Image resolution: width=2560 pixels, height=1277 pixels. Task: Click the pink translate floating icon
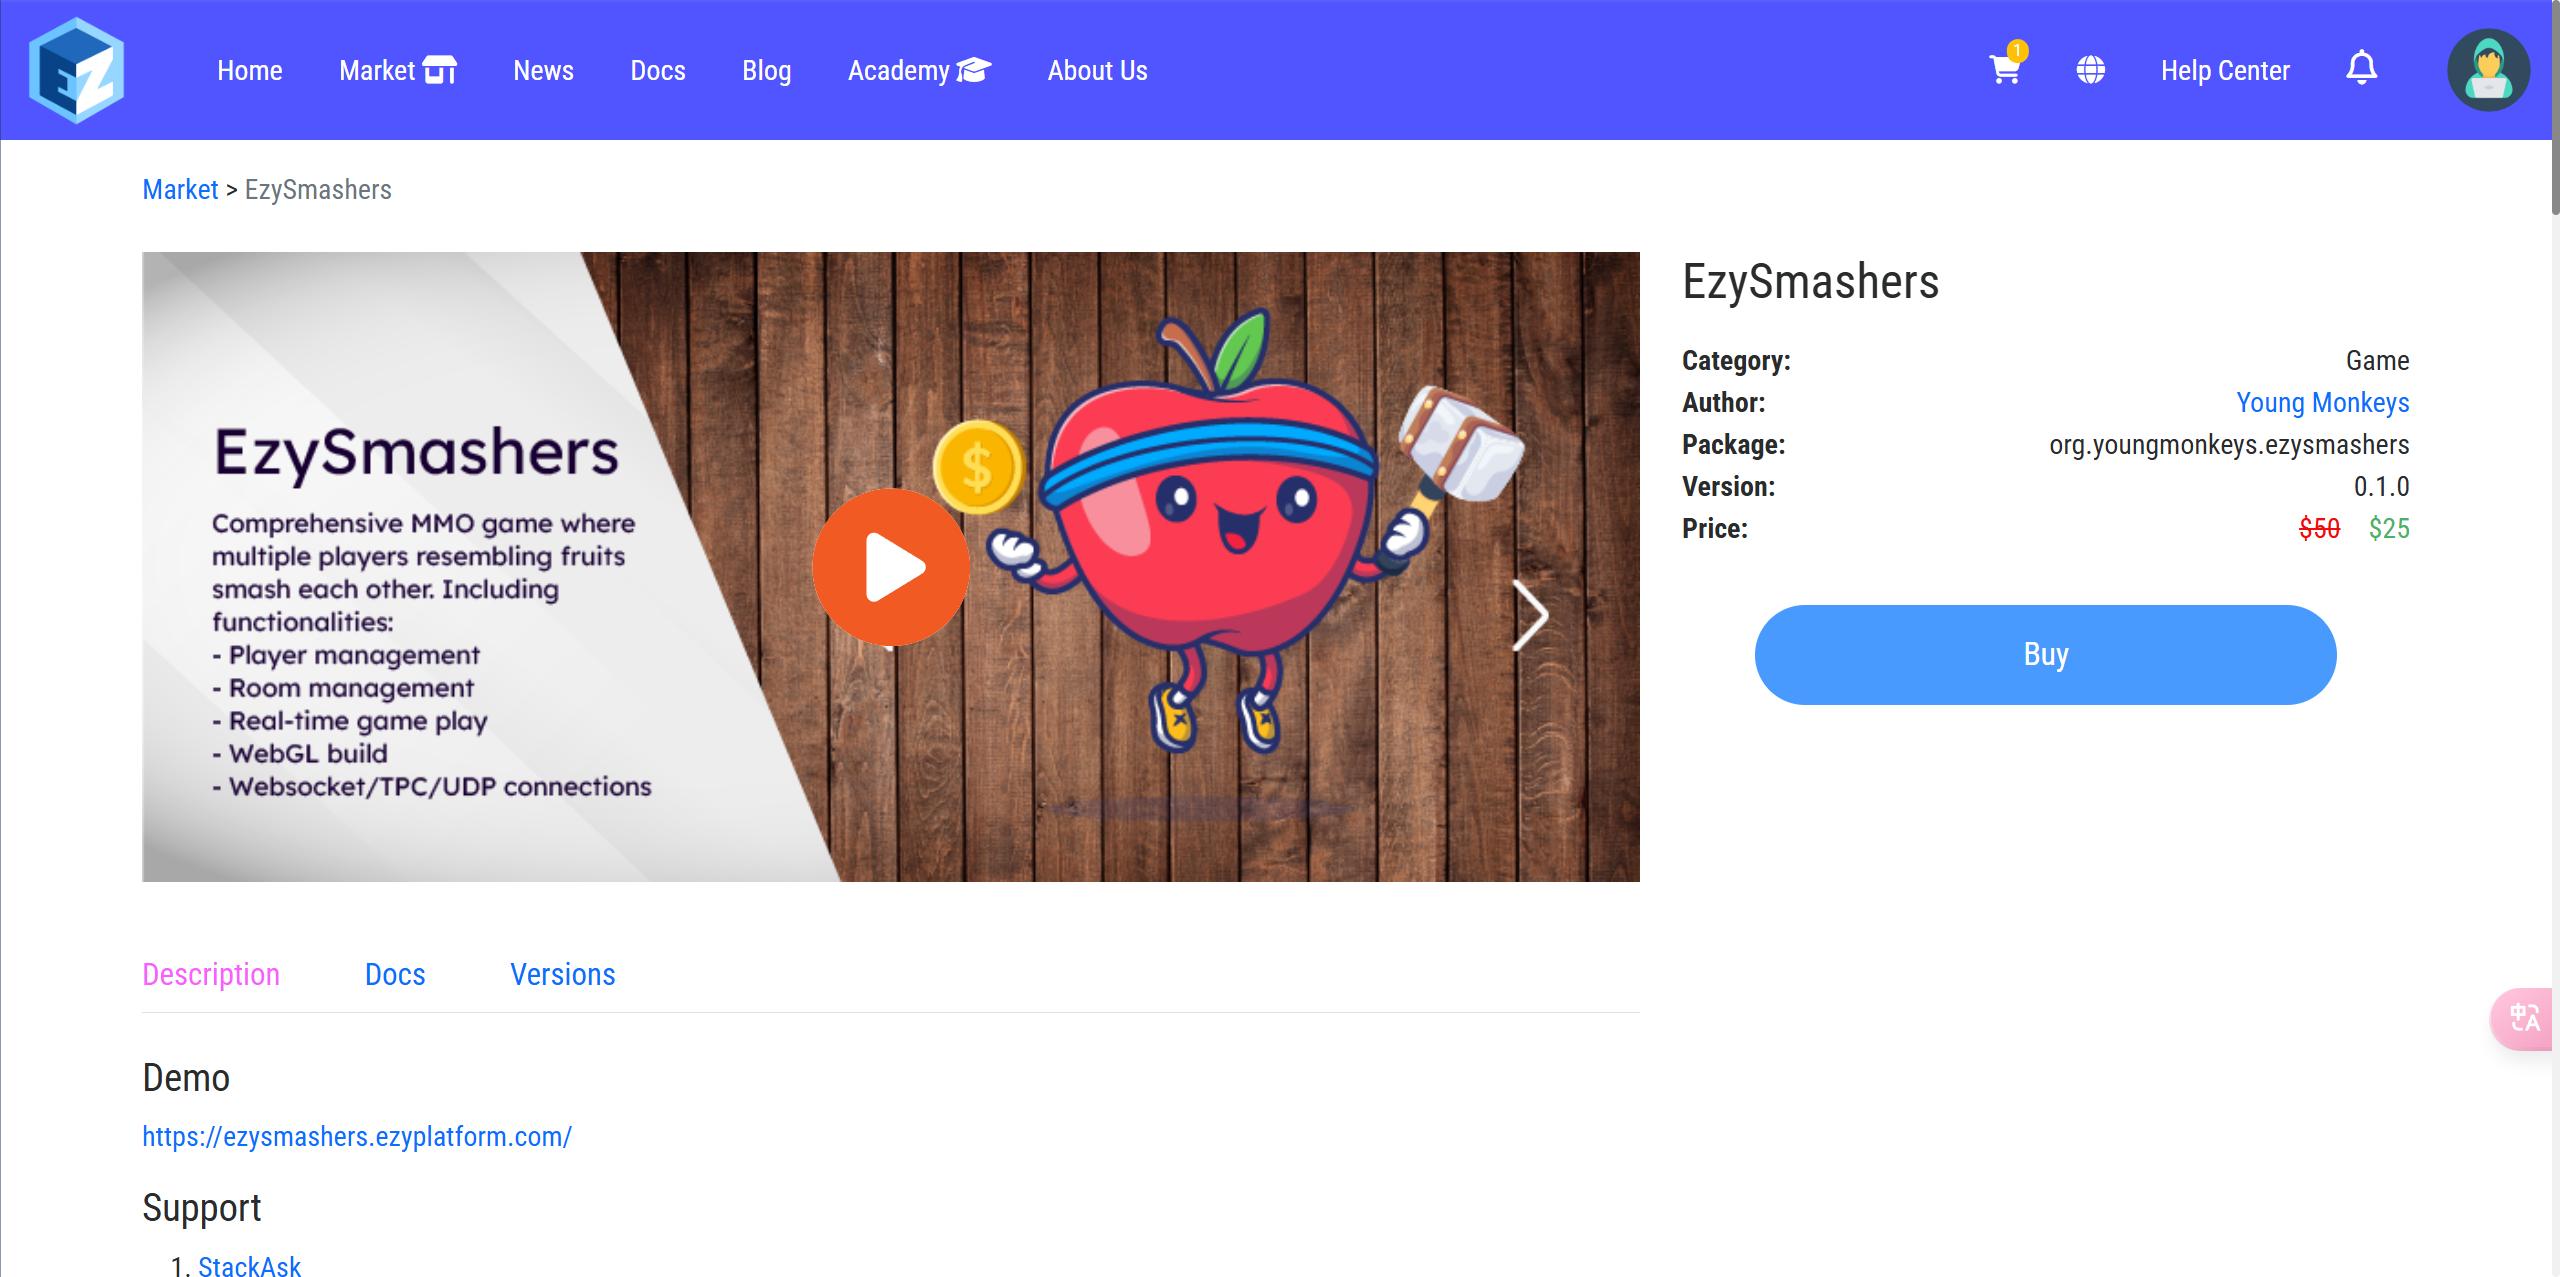tap(2523, 1018)
